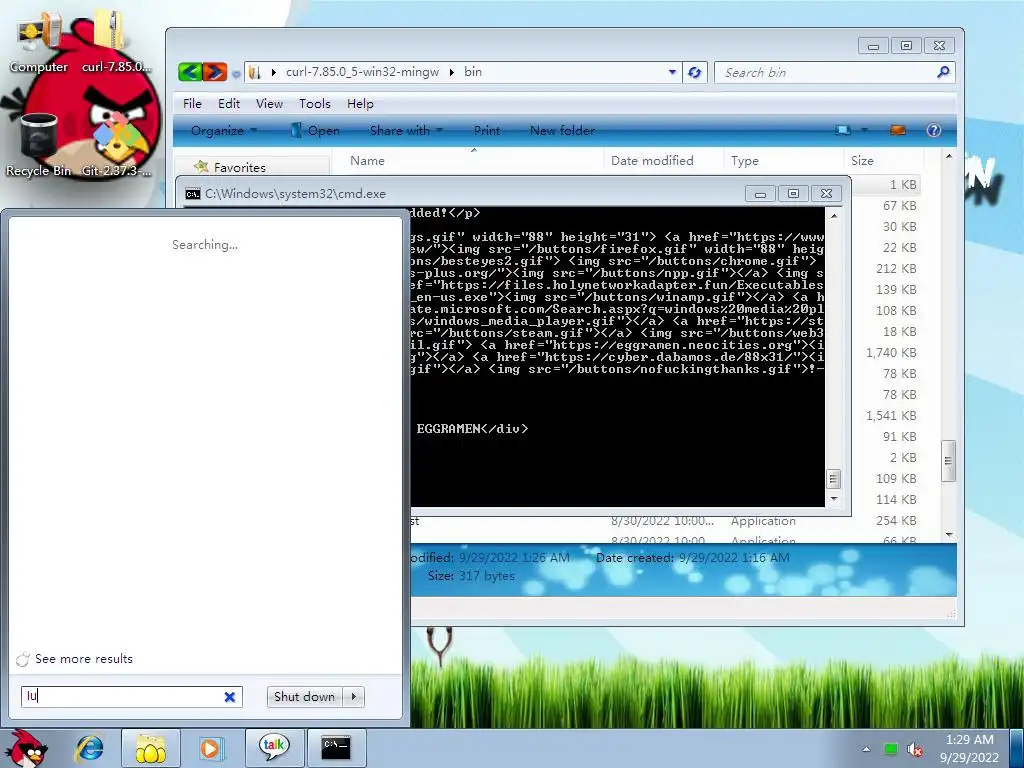Open the Computer desktop icon
The width and height of the screenshot is (1024, 768).
(39, 42)
